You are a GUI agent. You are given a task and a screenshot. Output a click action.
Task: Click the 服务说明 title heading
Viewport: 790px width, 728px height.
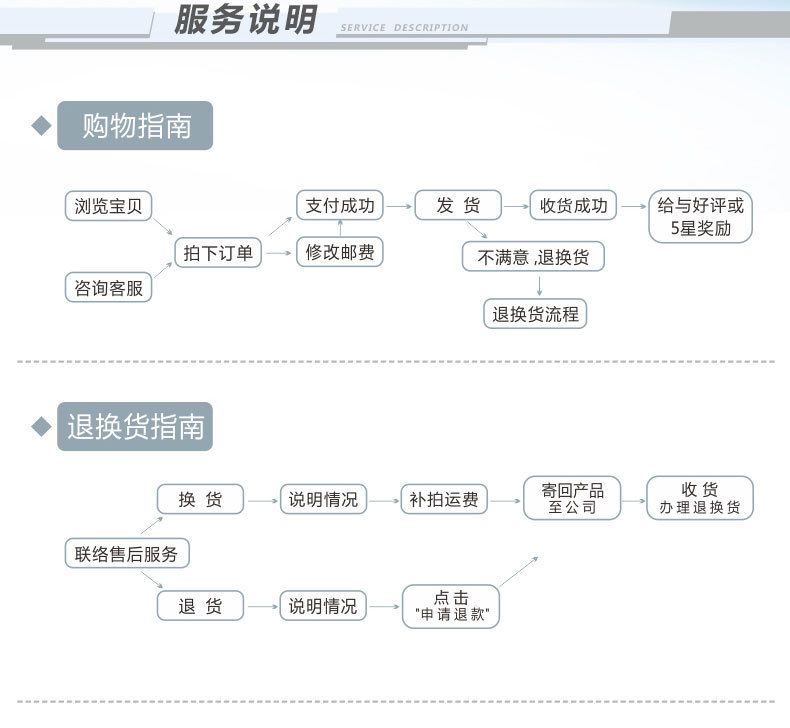245,20
